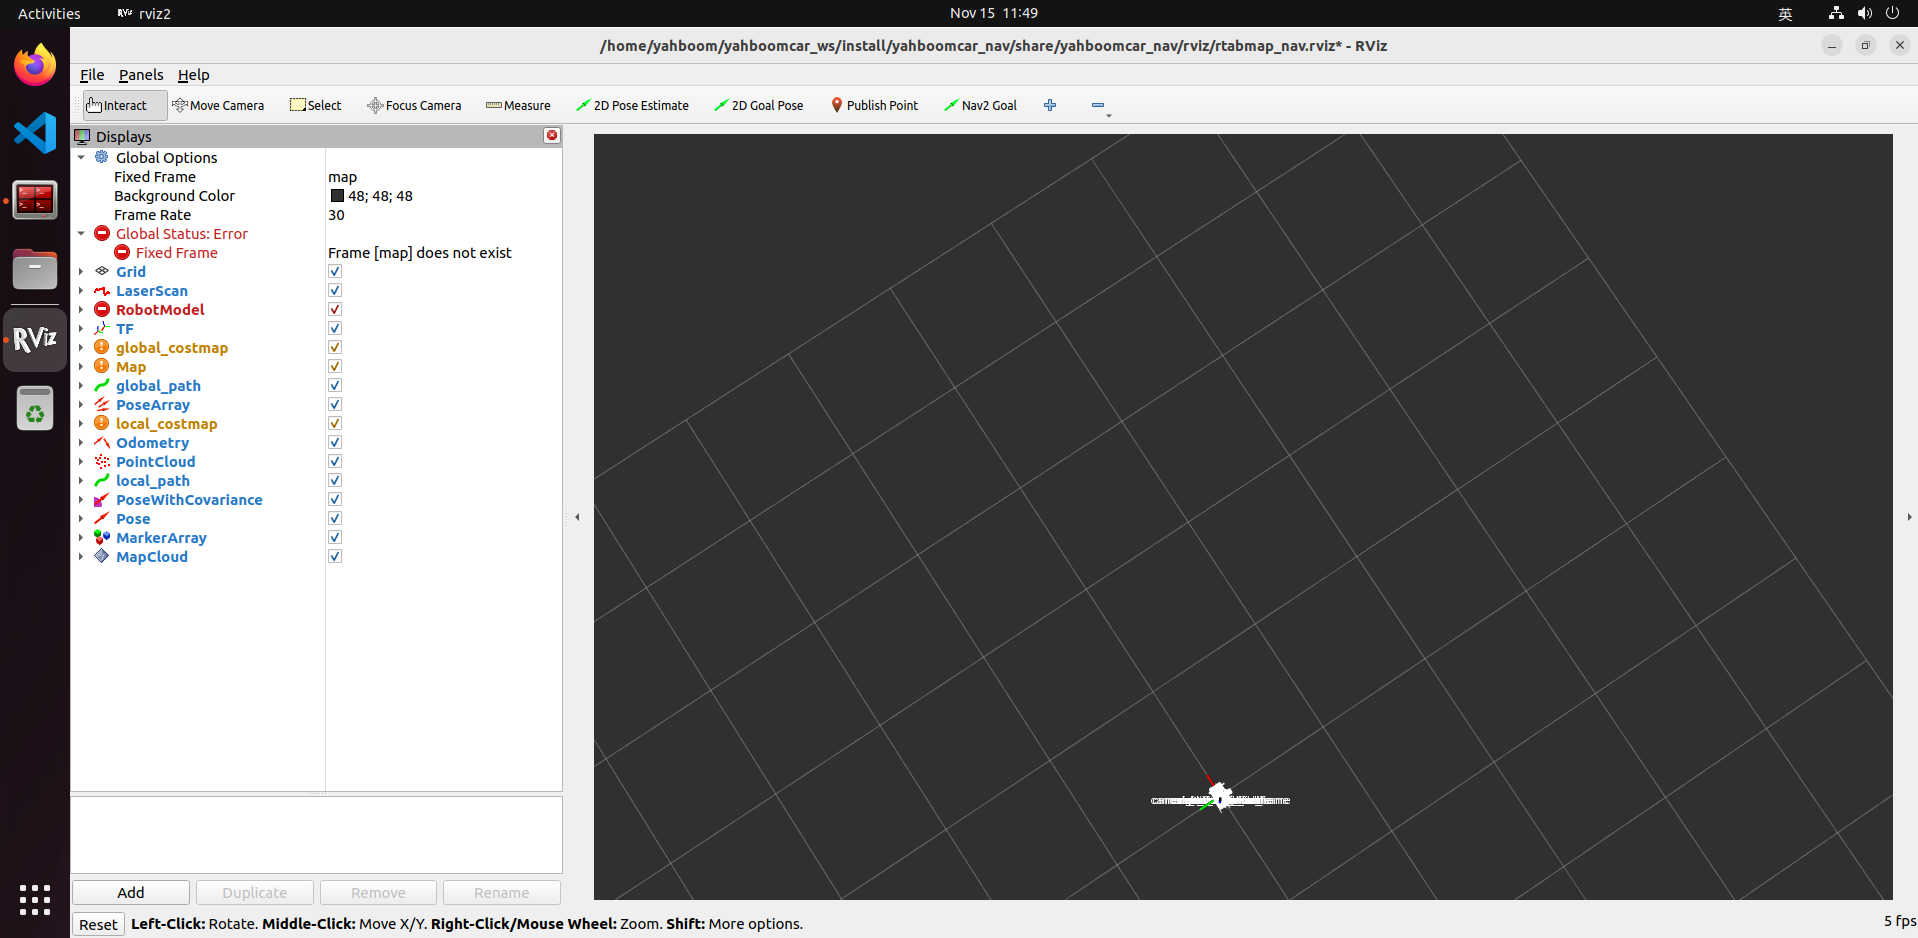Toggle the TF display checkbox
Image resolution: width=1918 pixels, height=938 pixels.
tap(335, 328)
